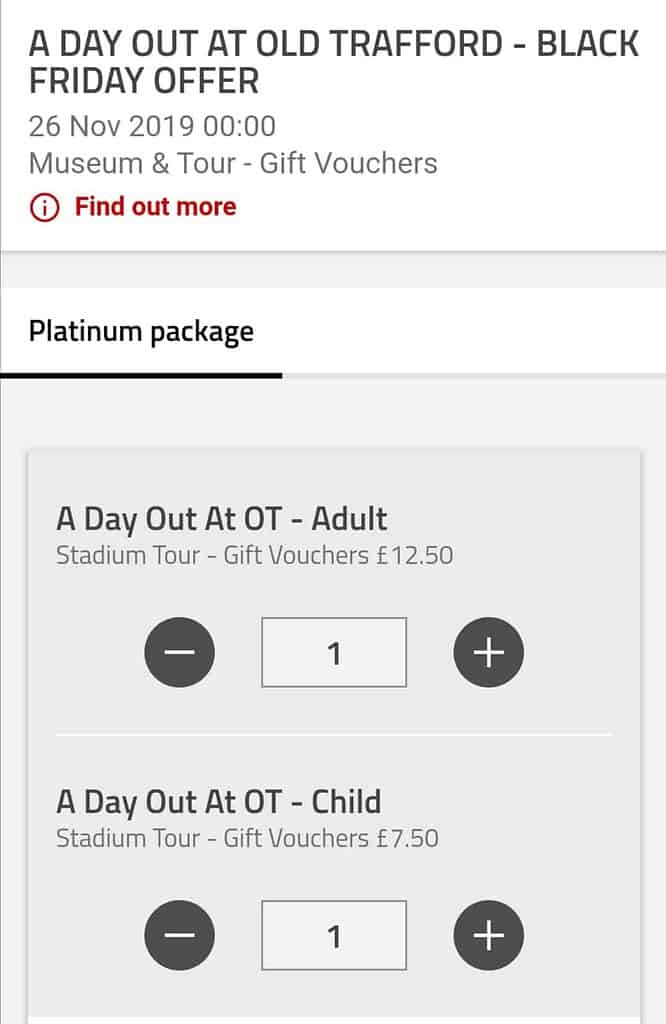
Task: Click the red info circle icon
Action: click(x=44, y=208)
